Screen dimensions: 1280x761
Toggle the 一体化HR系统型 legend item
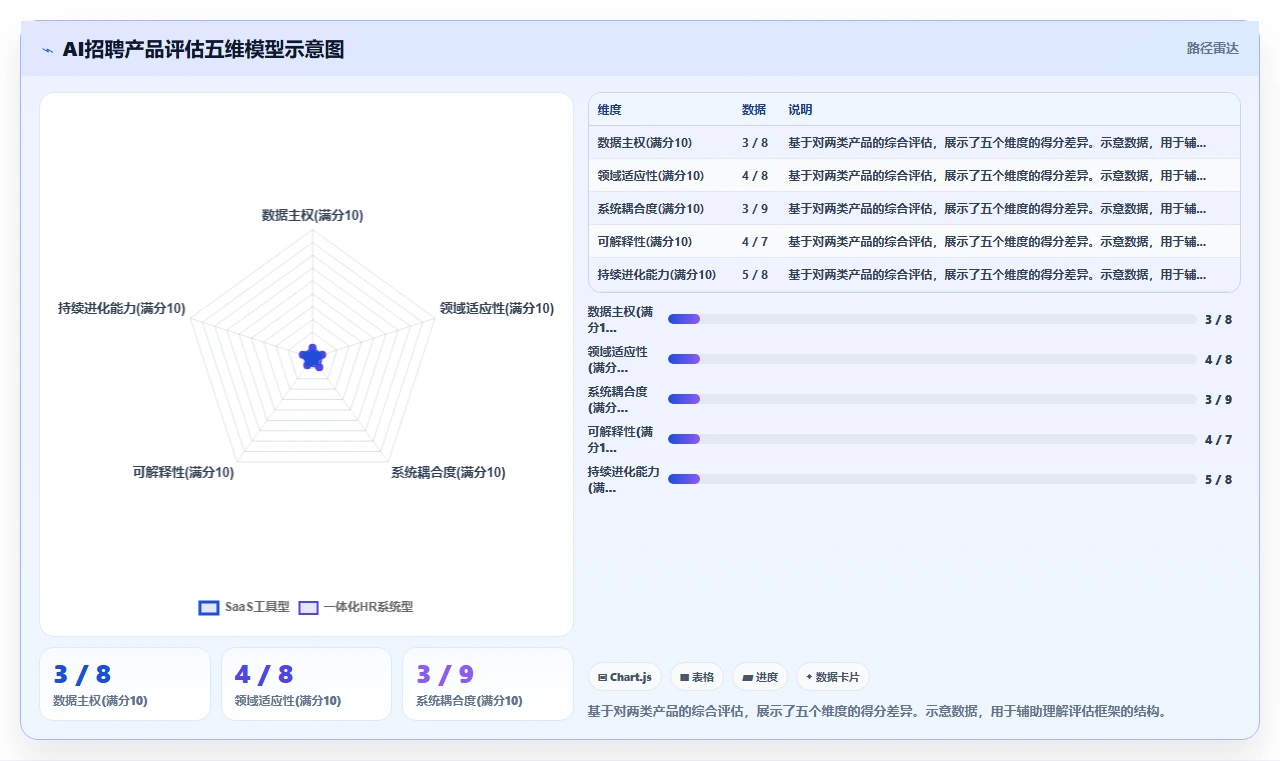pyautogui.click(x=357, y=607)
